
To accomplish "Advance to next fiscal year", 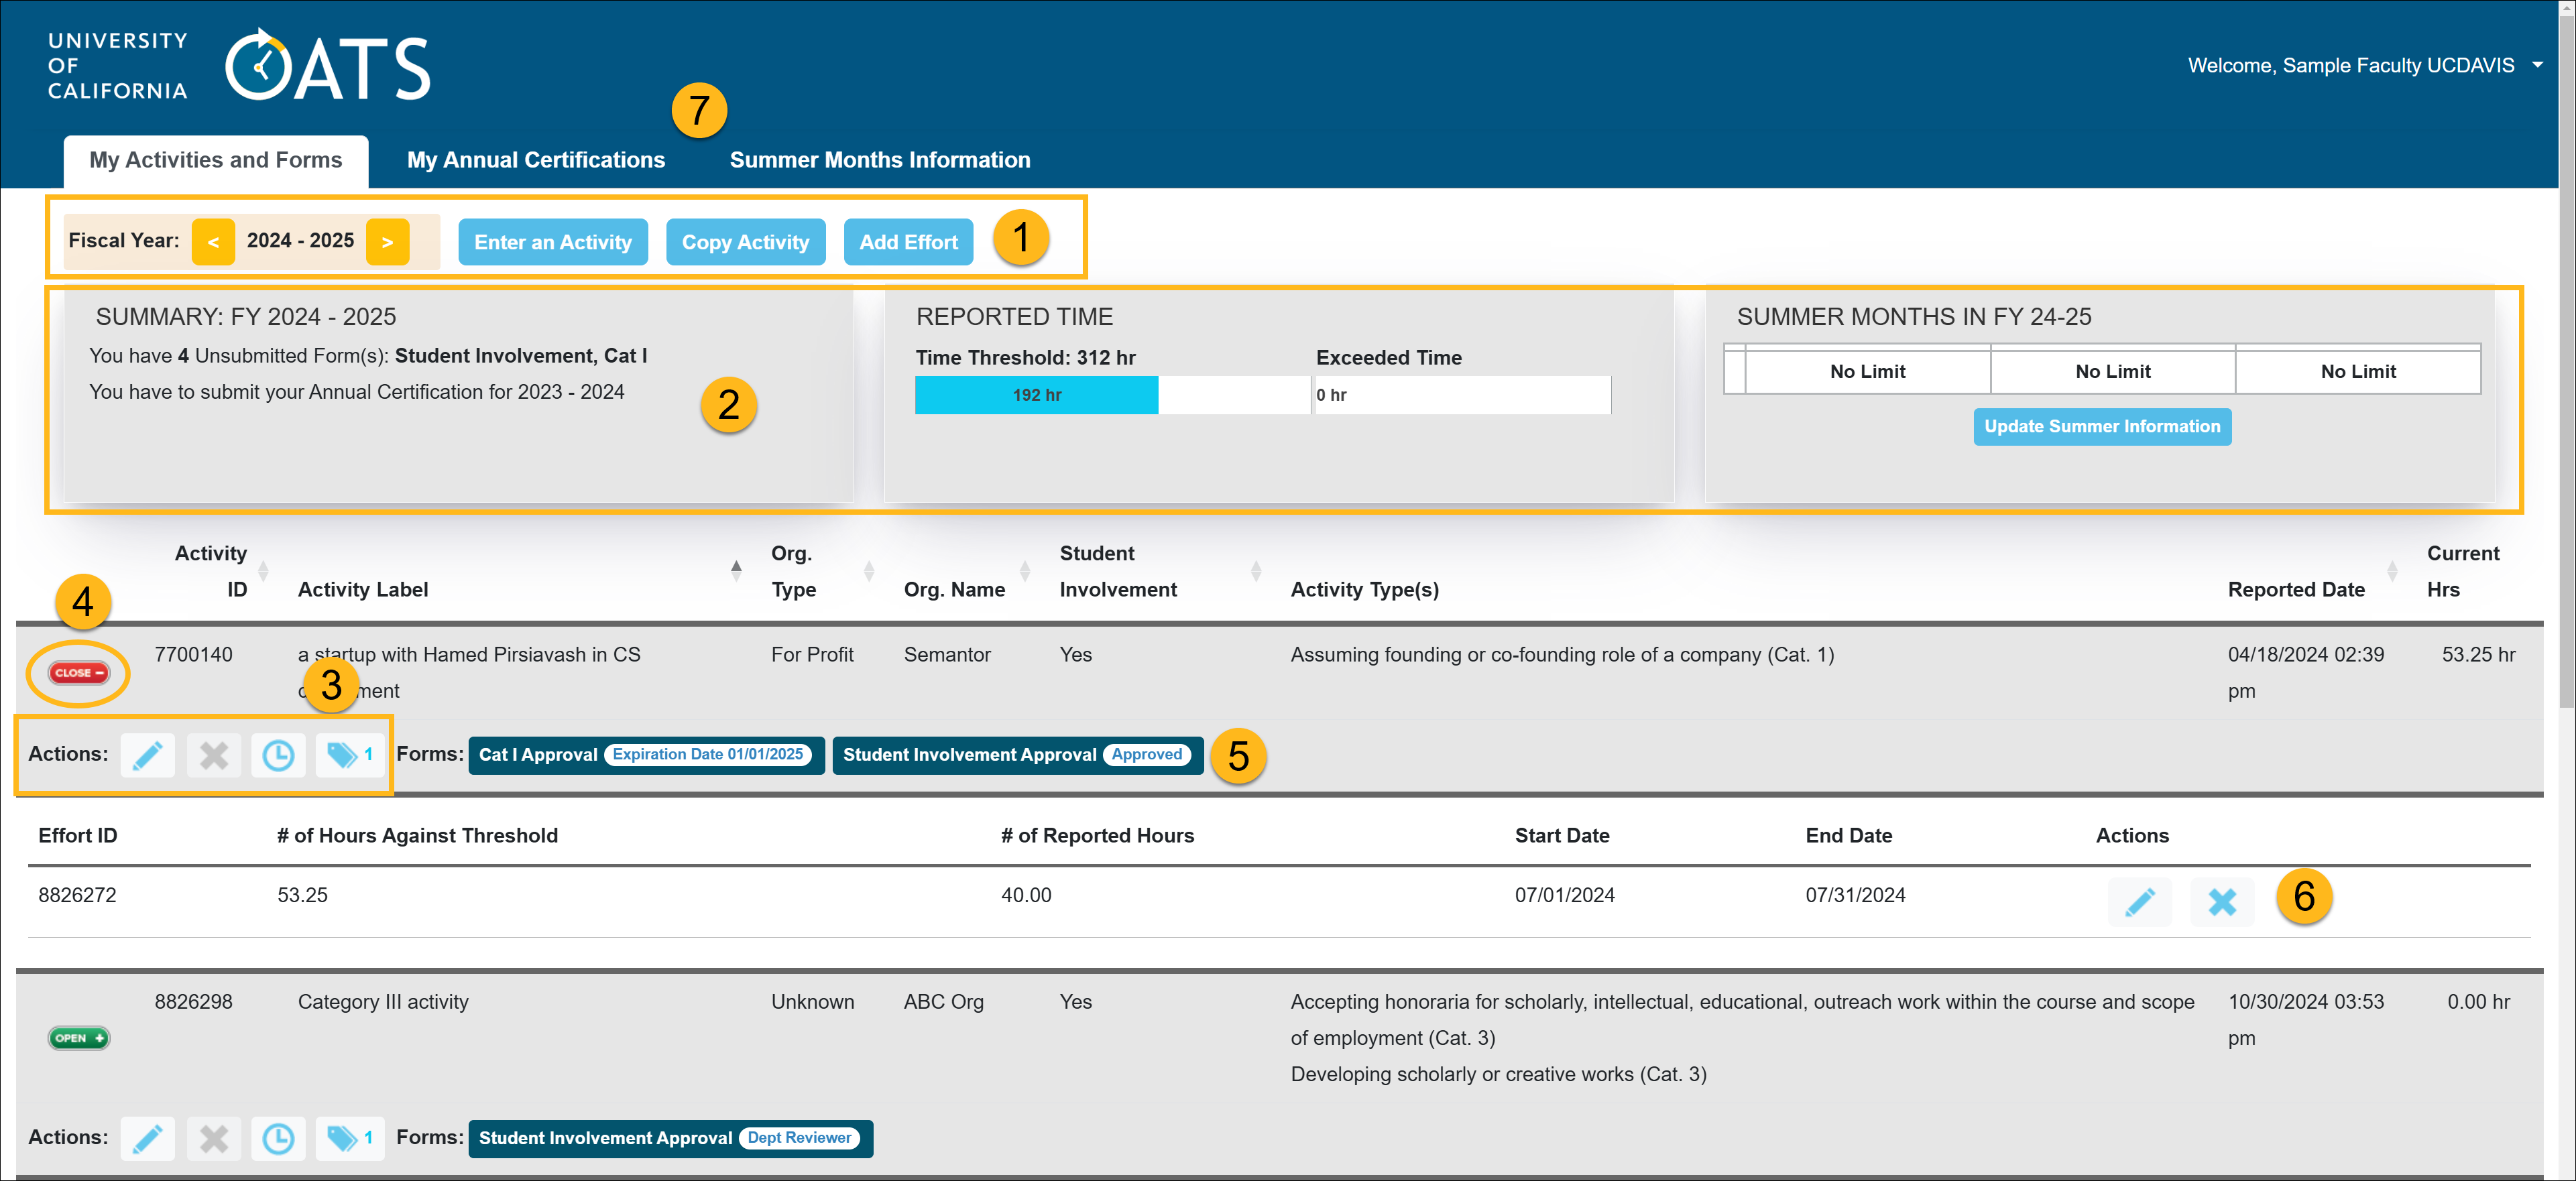I will point(387,242).
